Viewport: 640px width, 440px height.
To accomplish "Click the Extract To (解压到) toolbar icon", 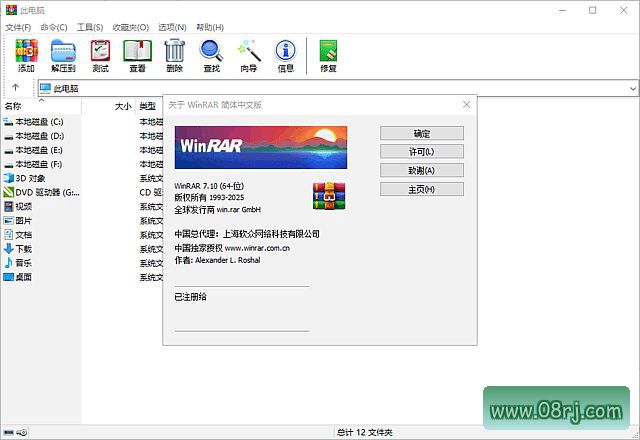I will (63, 51).
